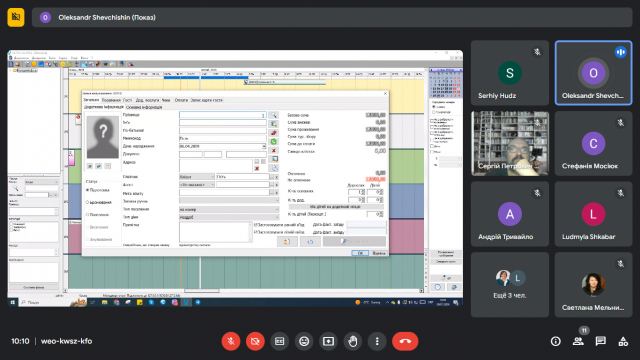Unmute the microphone in call controls
The image size is (640, 360).
(x=231, y=341)
